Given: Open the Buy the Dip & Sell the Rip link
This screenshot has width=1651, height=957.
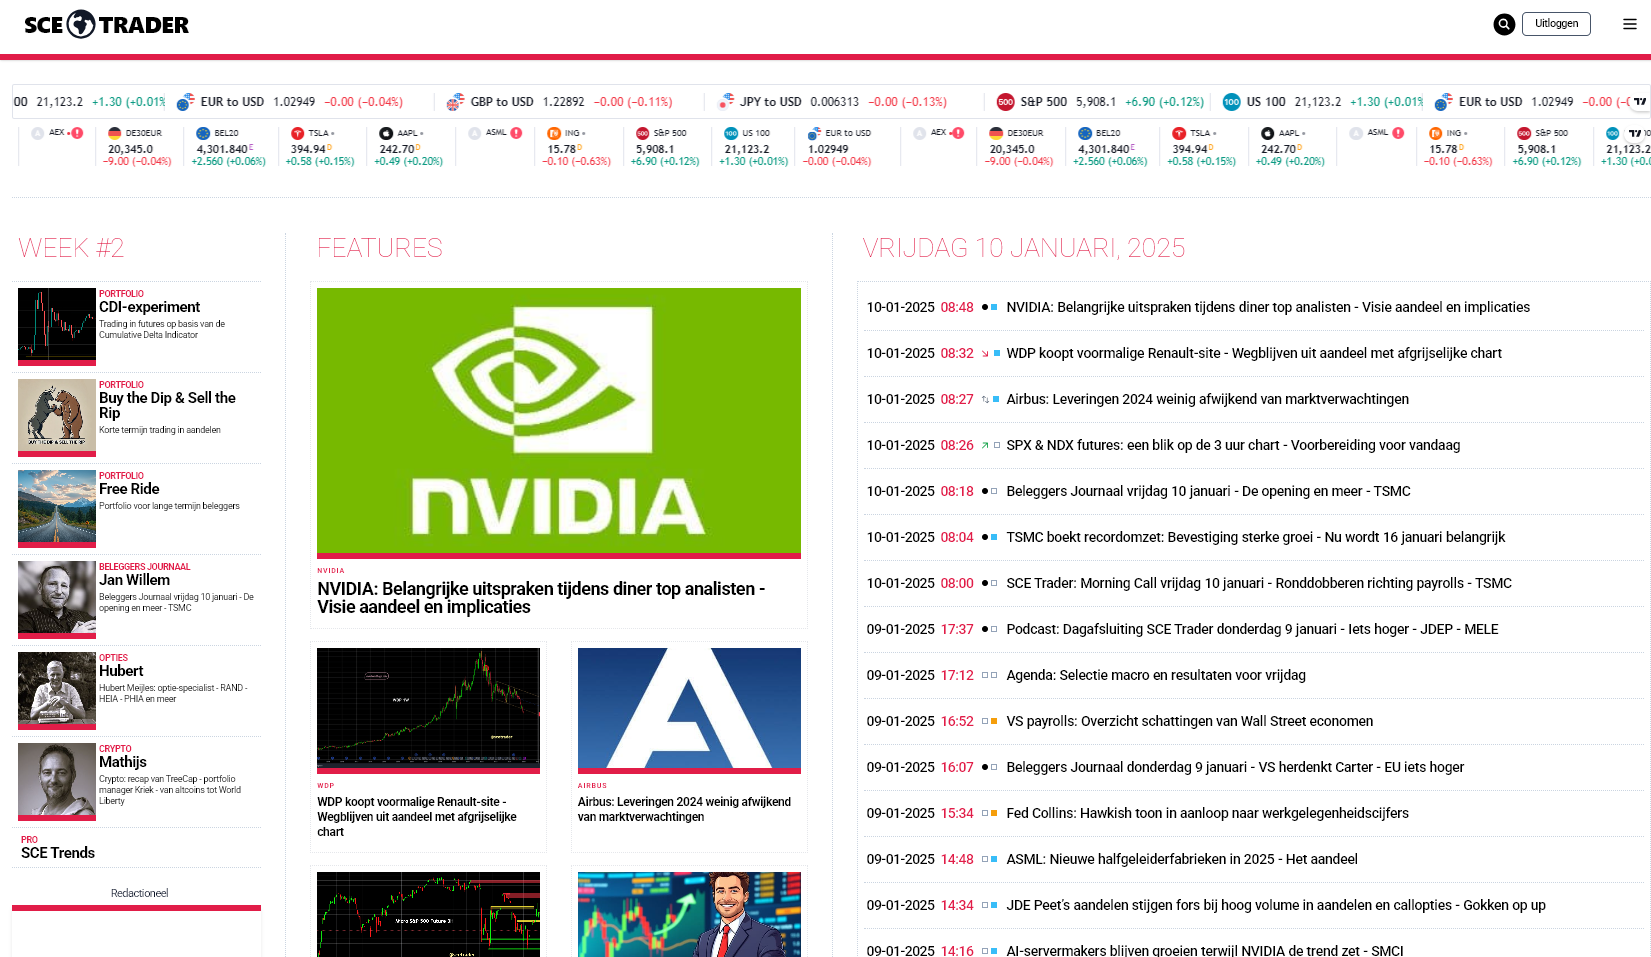Looking at the screenshot, I should (x=167, y=405).
